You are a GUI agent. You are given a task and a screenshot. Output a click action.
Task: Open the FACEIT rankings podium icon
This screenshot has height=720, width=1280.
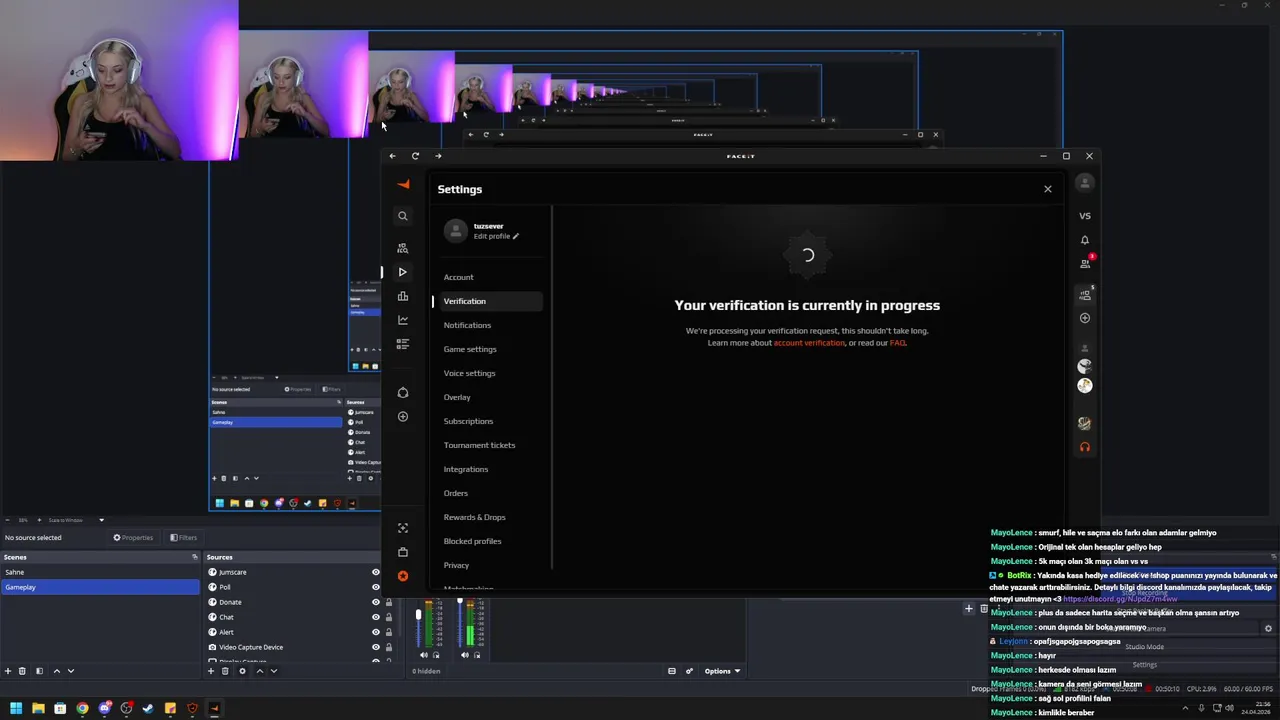[x=403, y=296]
